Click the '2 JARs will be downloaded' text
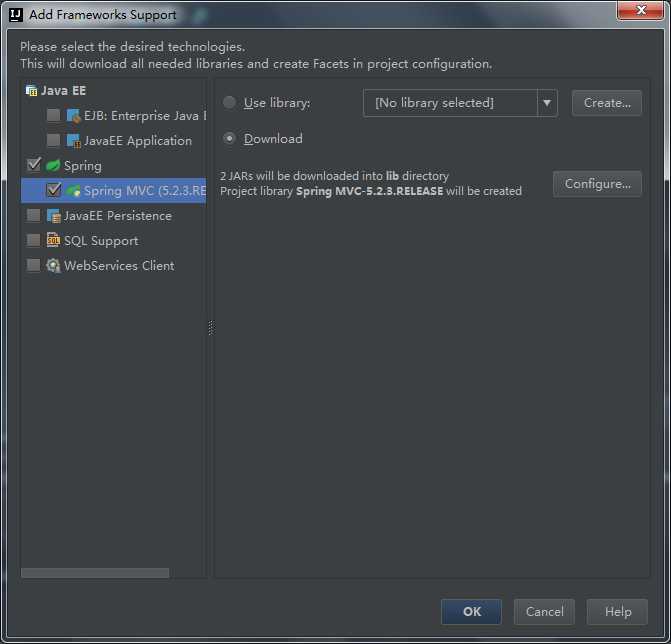 tap(334, 176)
